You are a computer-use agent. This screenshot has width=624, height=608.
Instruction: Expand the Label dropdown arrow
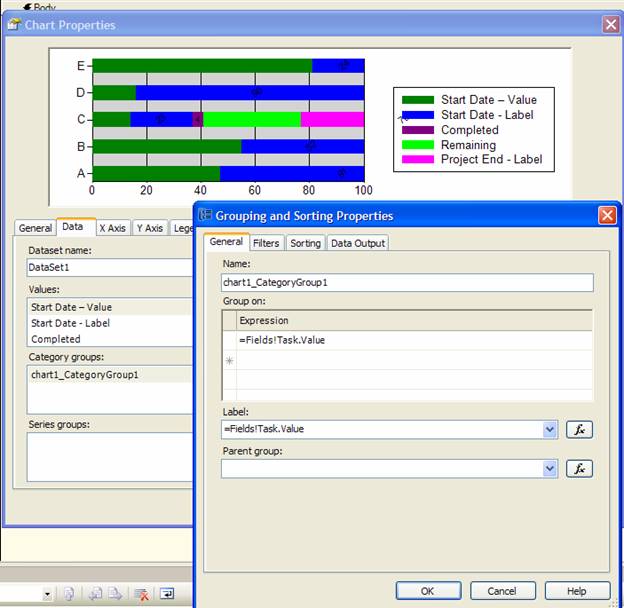tap(550, 429)
